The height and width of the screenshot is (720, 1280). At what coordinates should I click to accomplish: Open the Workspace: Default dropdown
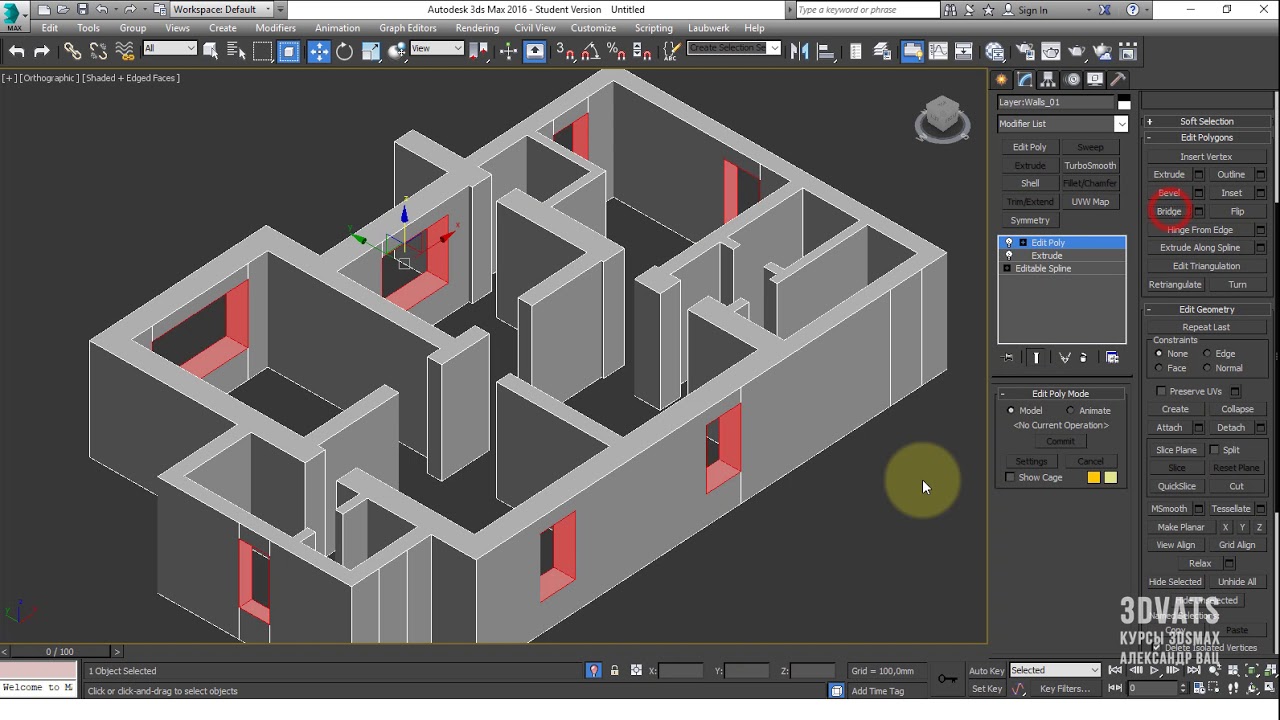pyautogui.click(x=221, y=10)
